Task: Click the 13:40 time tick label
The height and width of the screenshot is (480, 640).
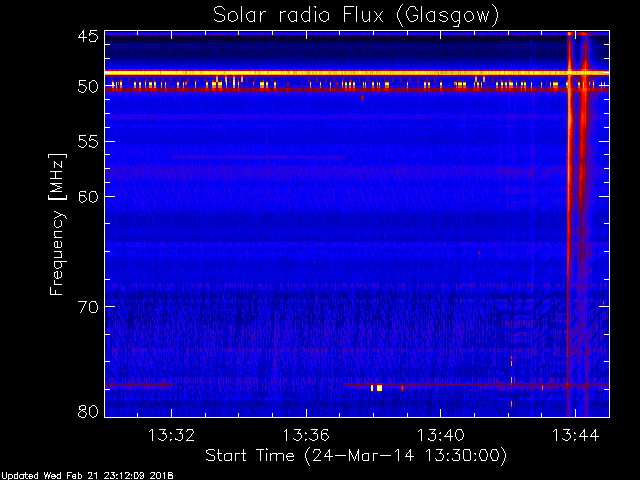Action: click(x=440, y=435)
